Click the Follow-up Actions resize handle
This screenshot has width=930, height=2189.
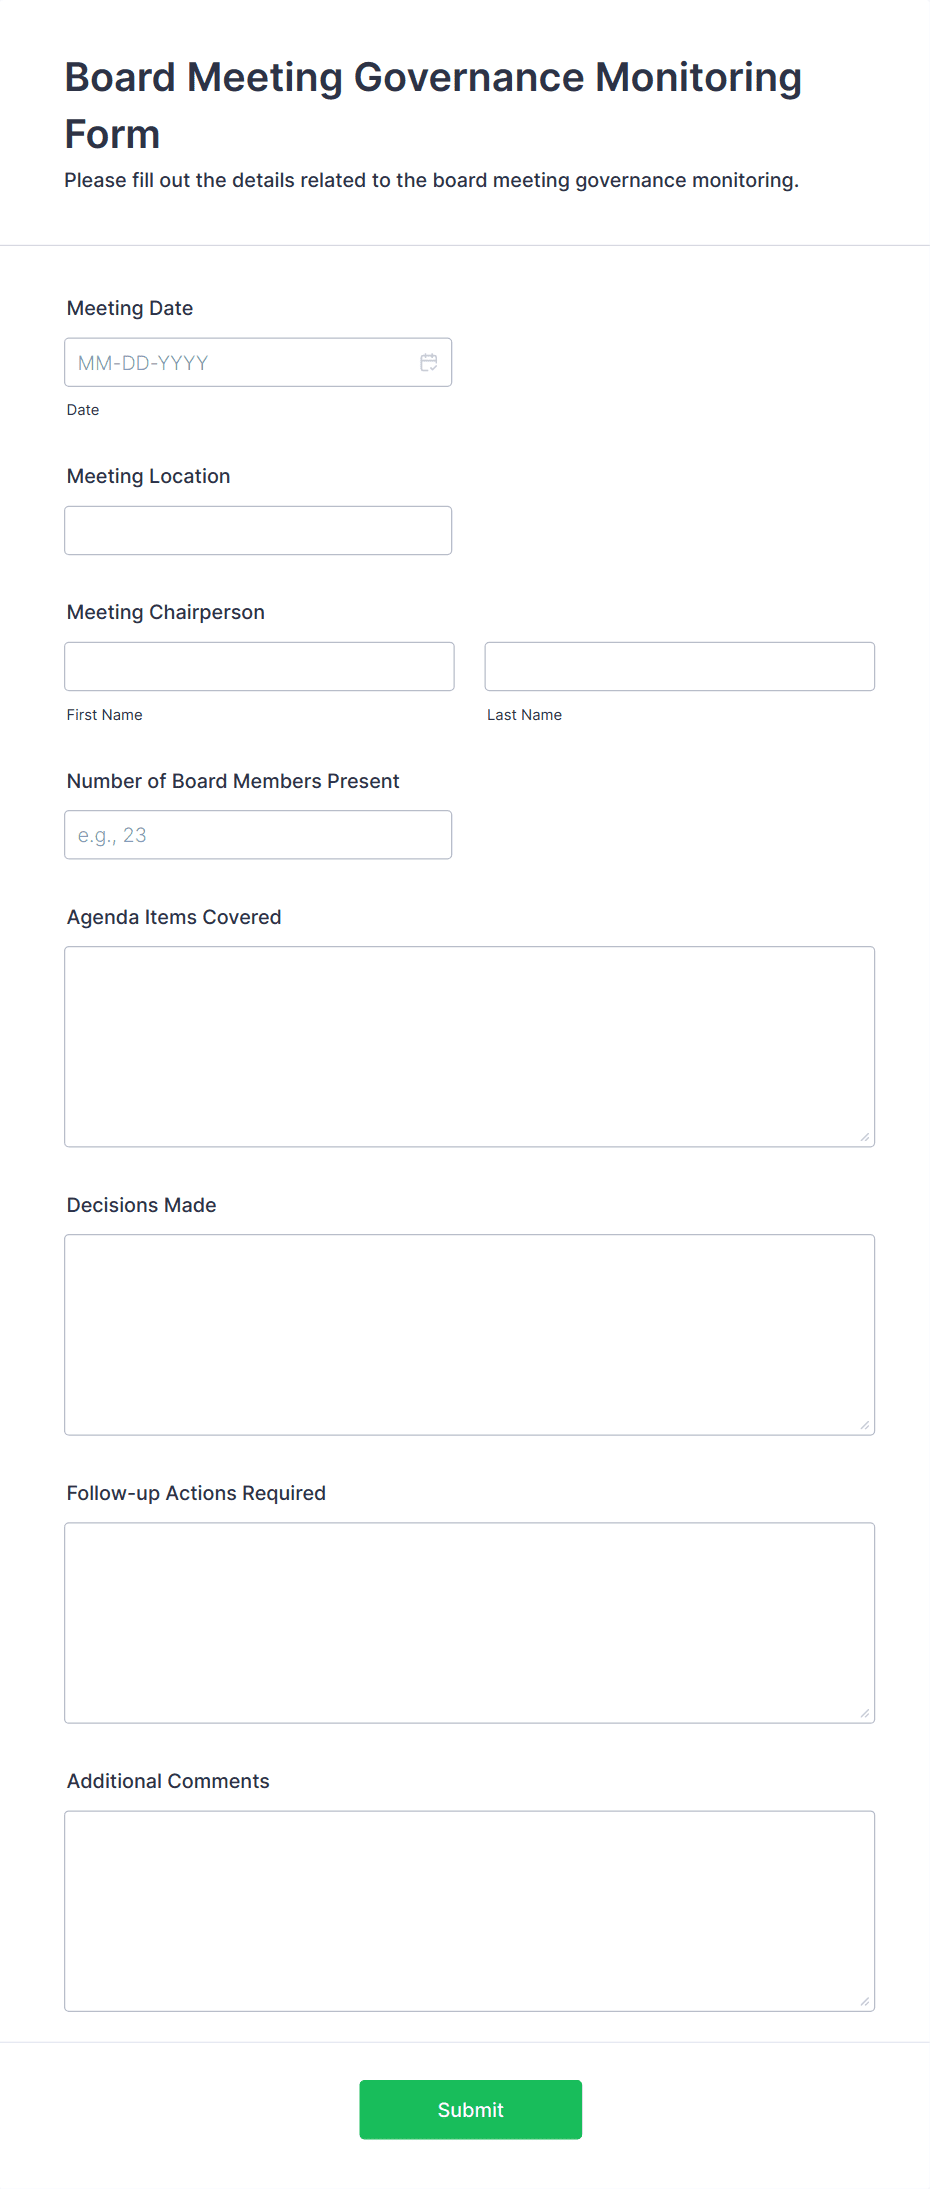865,1713
